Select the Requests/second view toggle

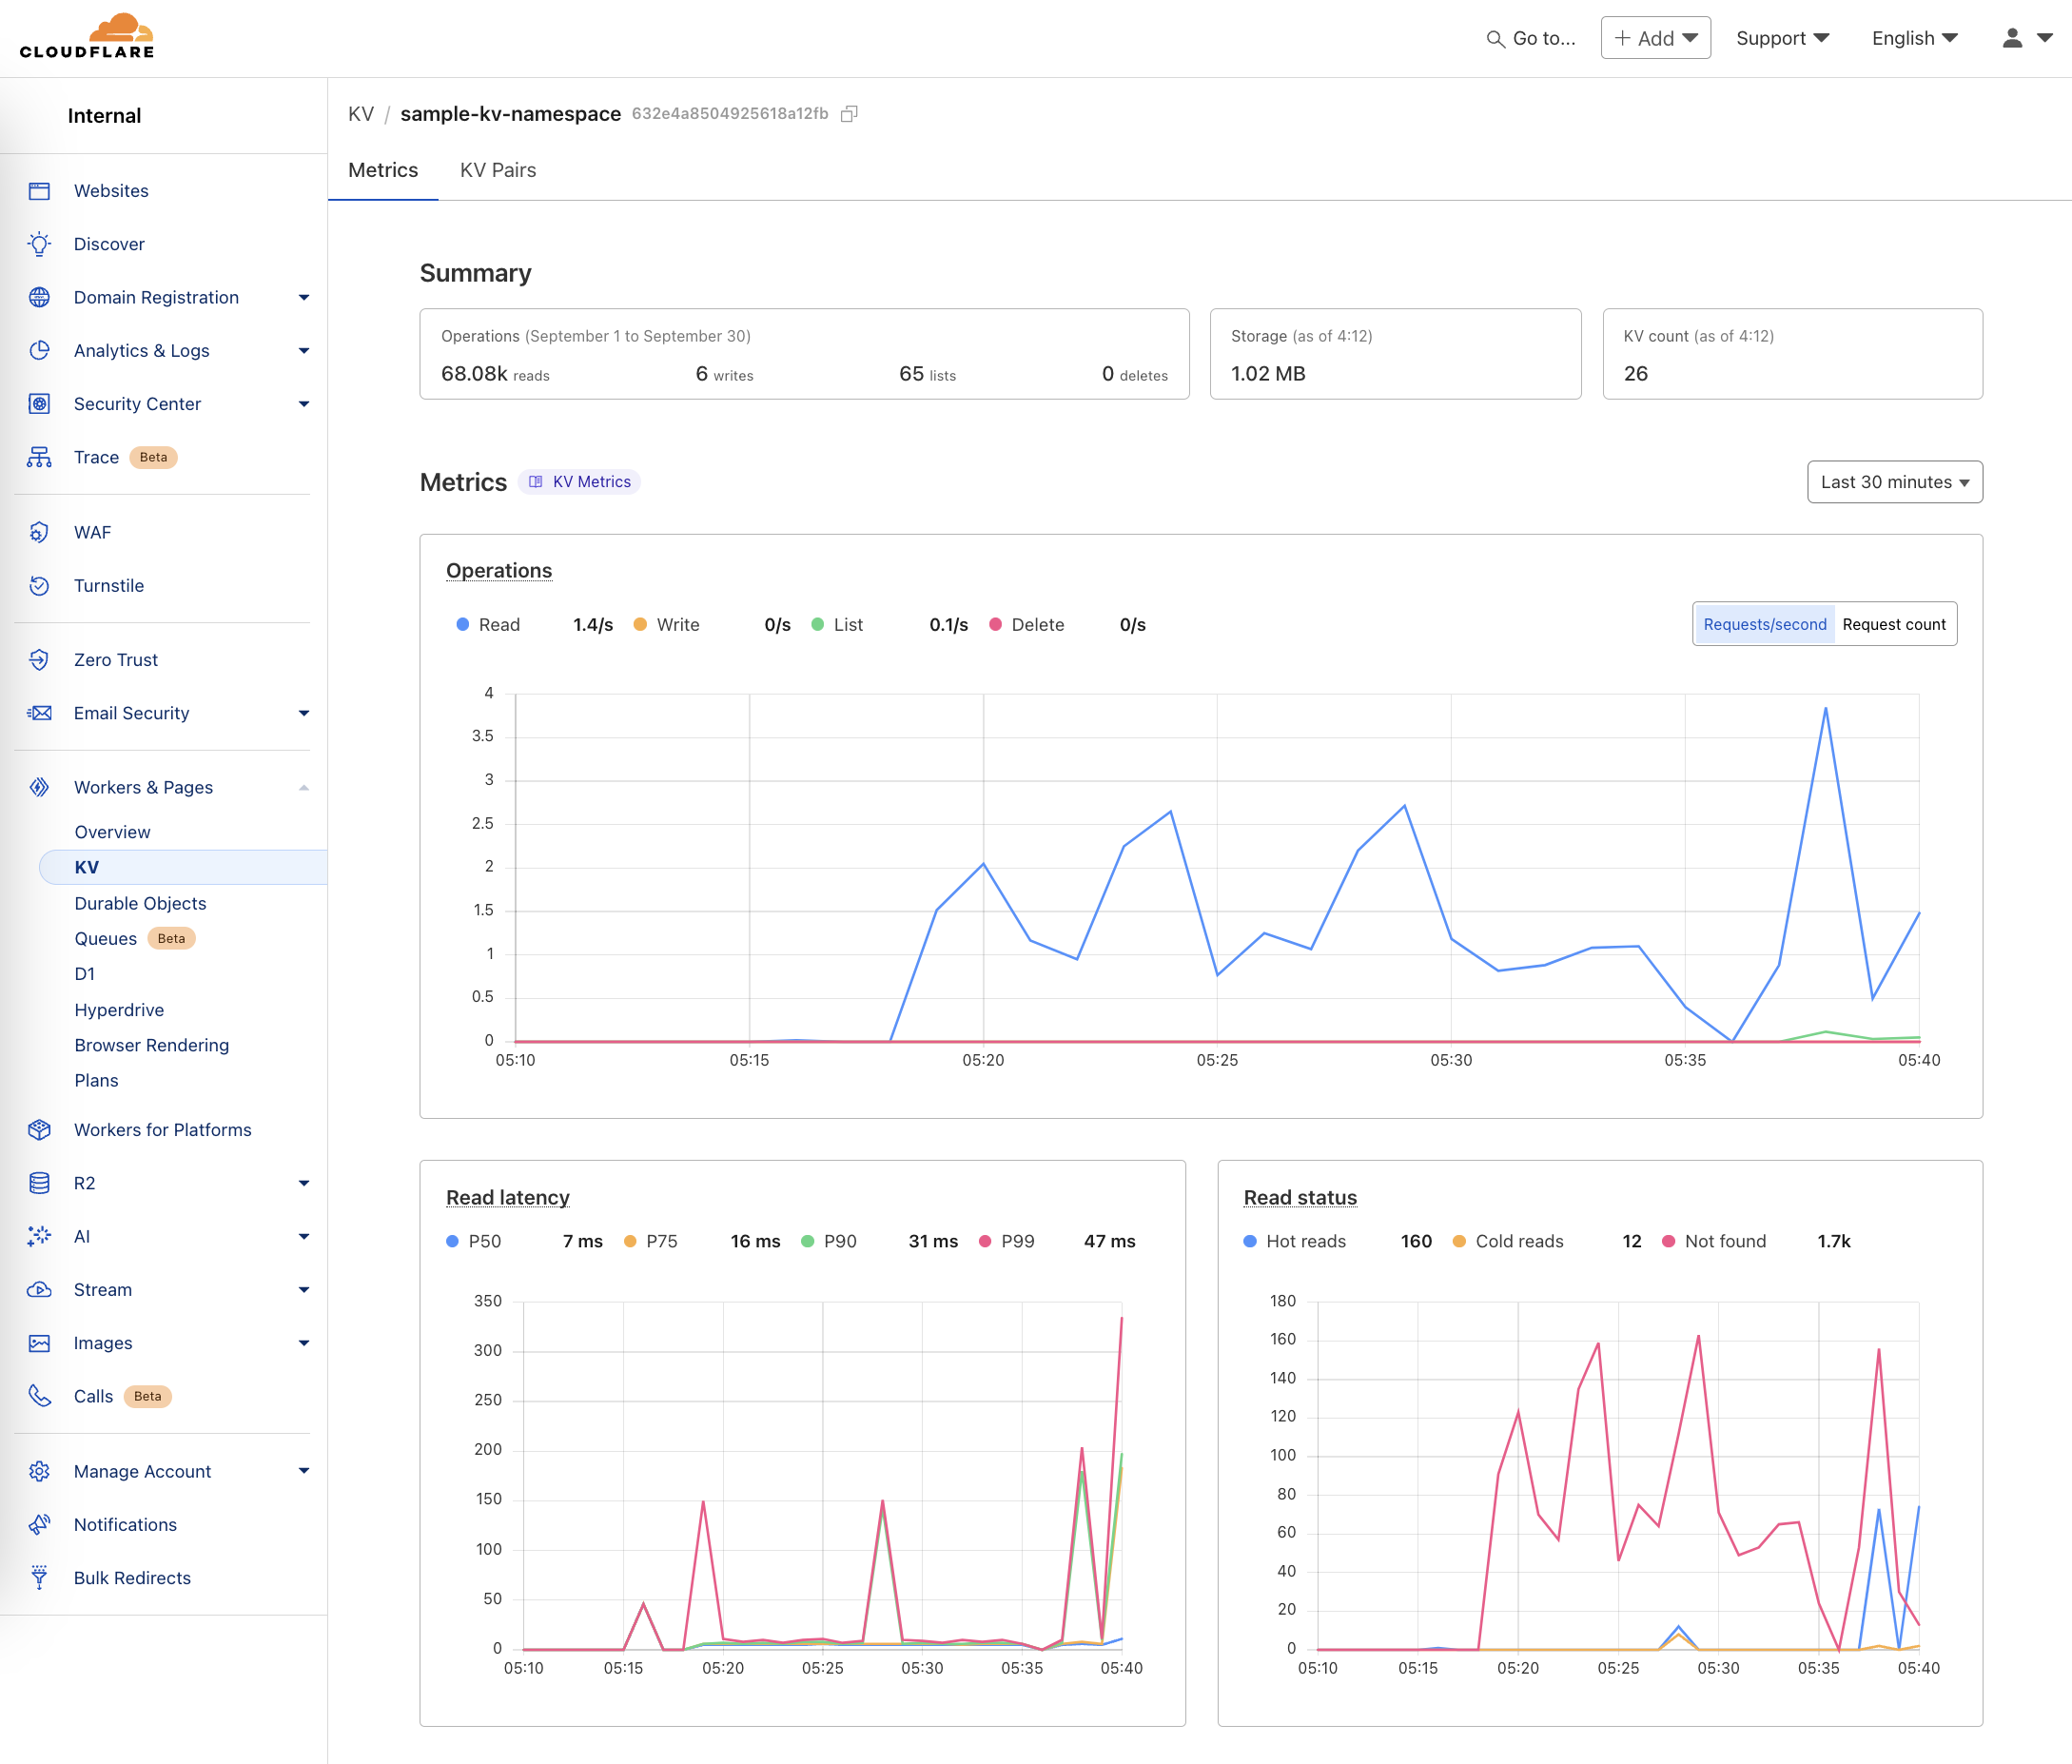(1764, 624)
